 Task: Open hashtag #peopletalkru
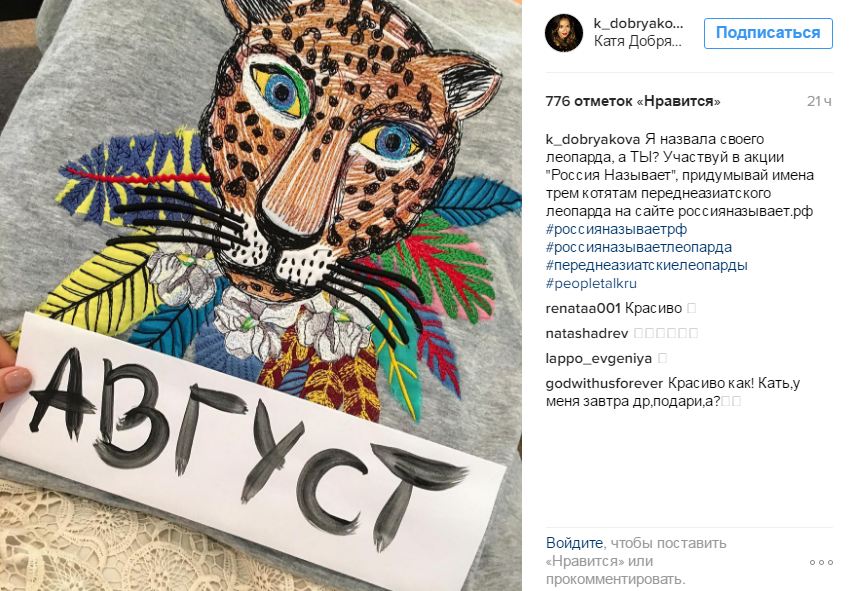(591, 283)
